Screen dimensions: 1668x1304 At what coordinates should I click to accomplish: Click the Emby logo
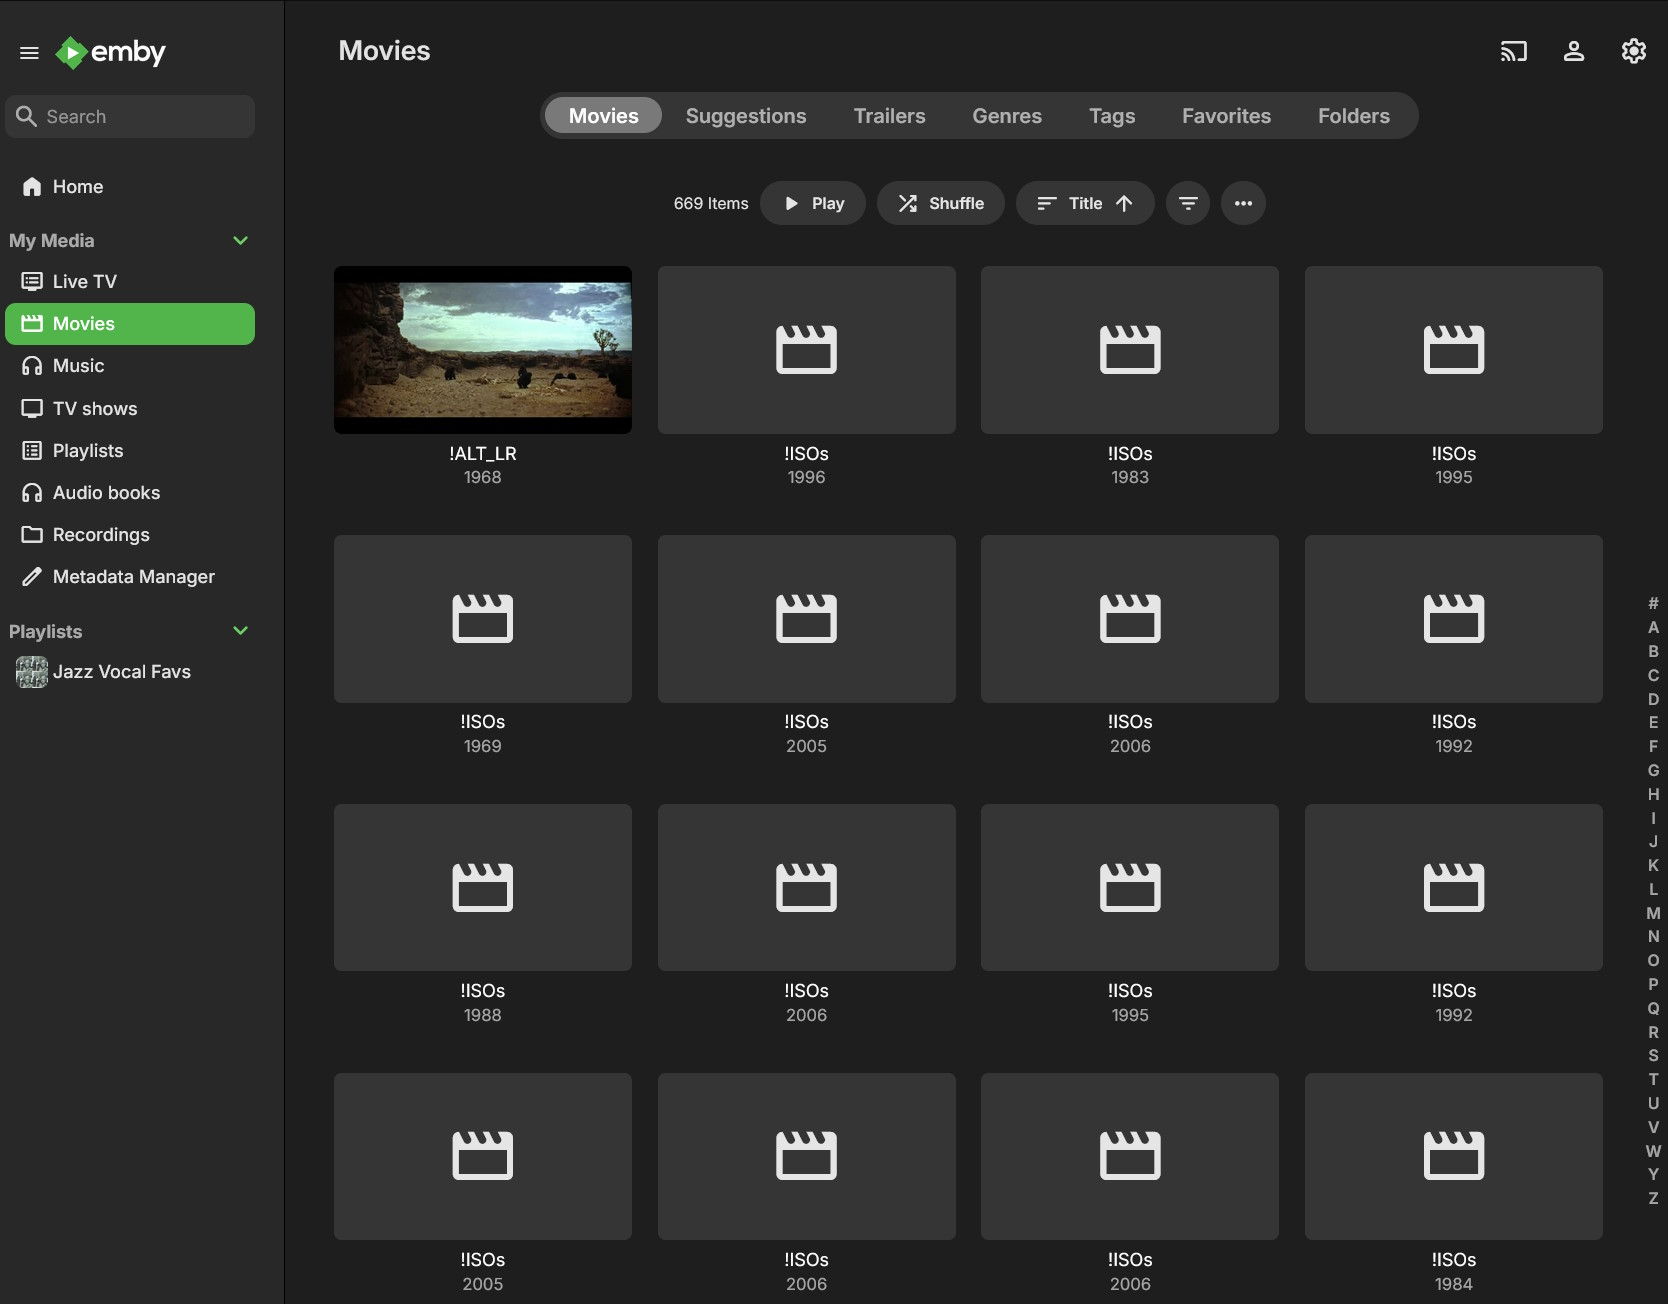coord(111,52)
